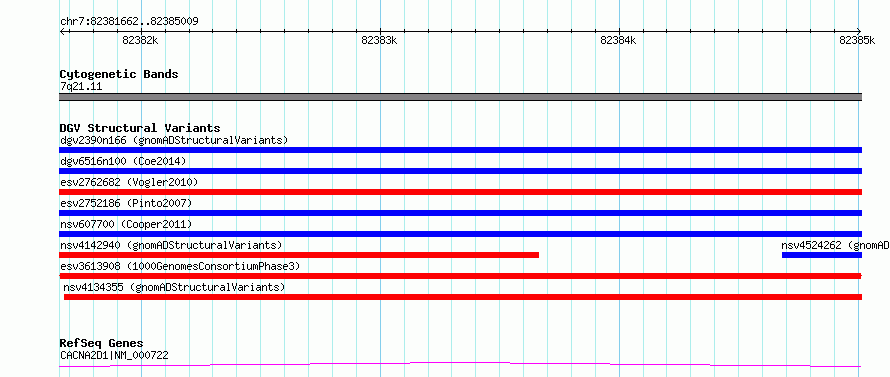Click the 82383k ruler label
This screenshot has height=377, width=890.
pos(379,40)
